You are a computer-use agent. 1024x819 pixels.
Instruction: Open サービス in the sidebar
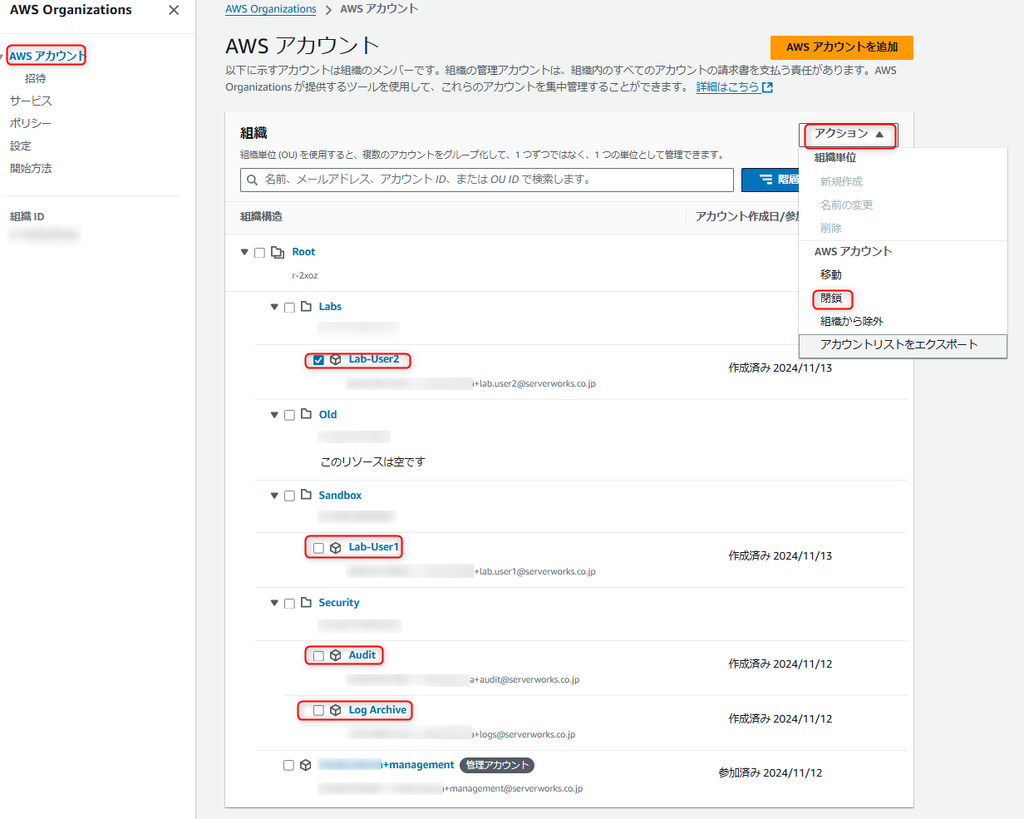(x=31, y=101)
